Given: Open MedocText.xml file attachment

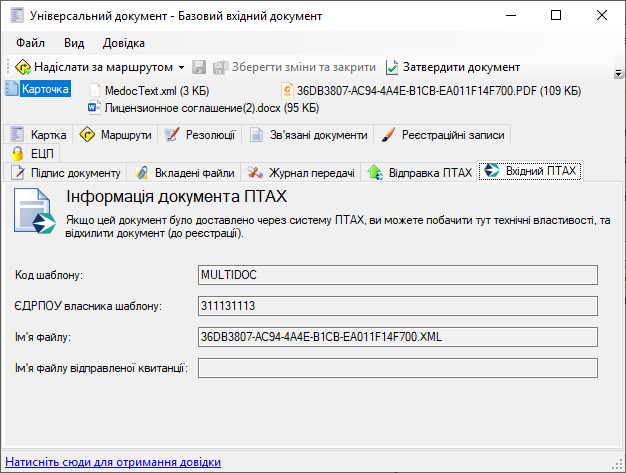Looking at the screenshot, I should [156, 91].
